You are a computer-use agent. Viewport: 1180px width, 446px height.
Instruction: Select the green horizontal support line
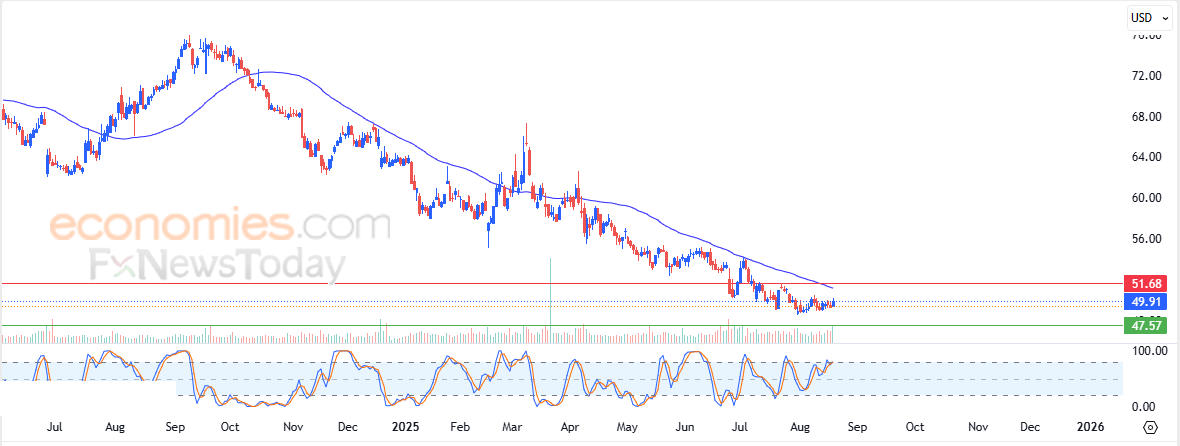coord(561,326)
